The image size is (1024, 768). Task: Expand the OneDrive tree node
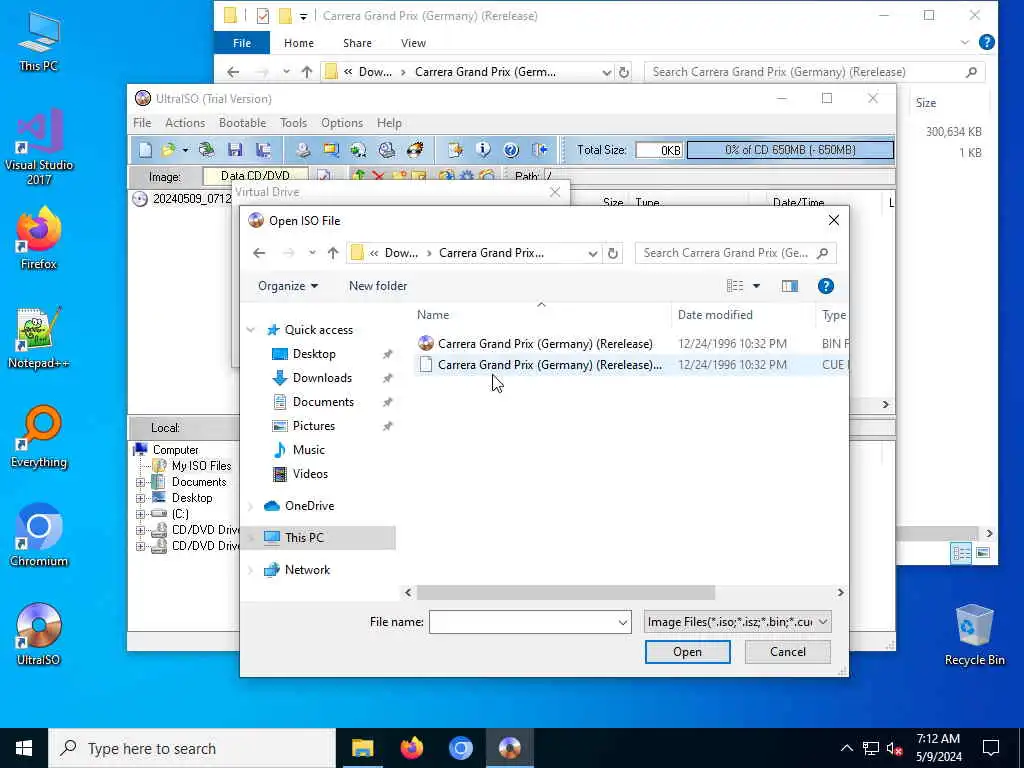click(x=250, y=506)
